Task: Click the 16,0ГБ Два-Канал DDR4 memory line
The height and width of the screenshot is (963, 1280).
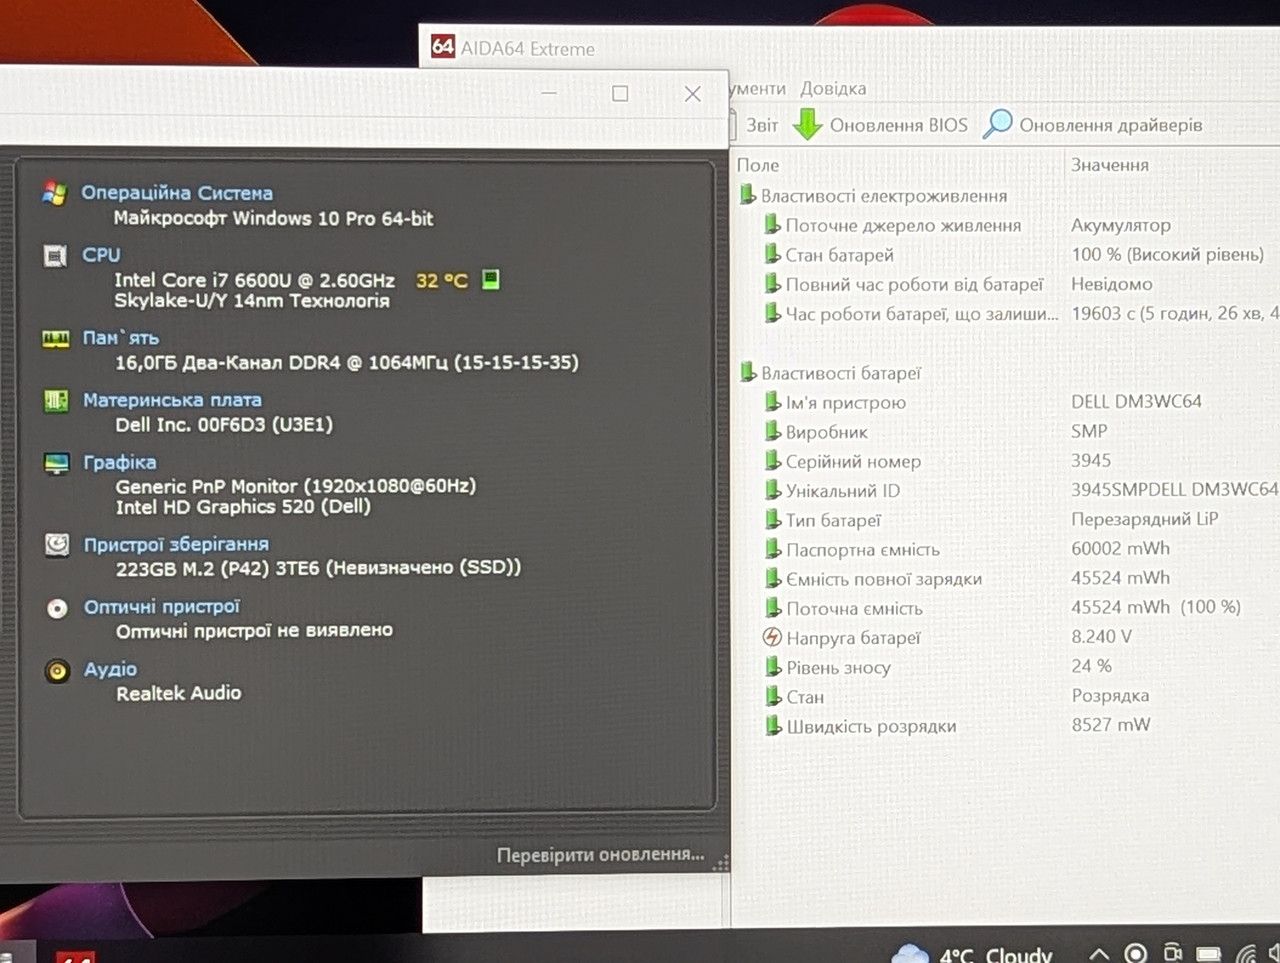Action: pos(346,362)
